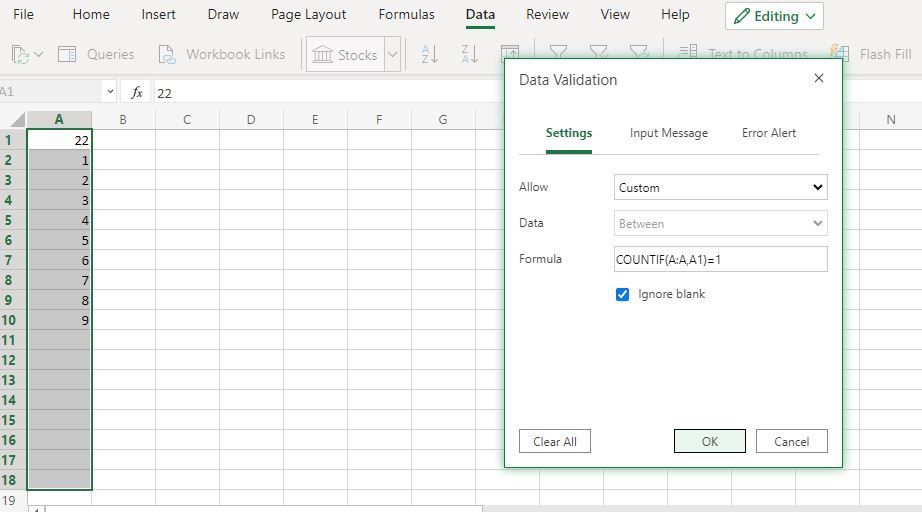This screenshot has height=512, width=922.
Task: Click the fx insert function icon
Action: pyautogui.click(x=136, y=92)
